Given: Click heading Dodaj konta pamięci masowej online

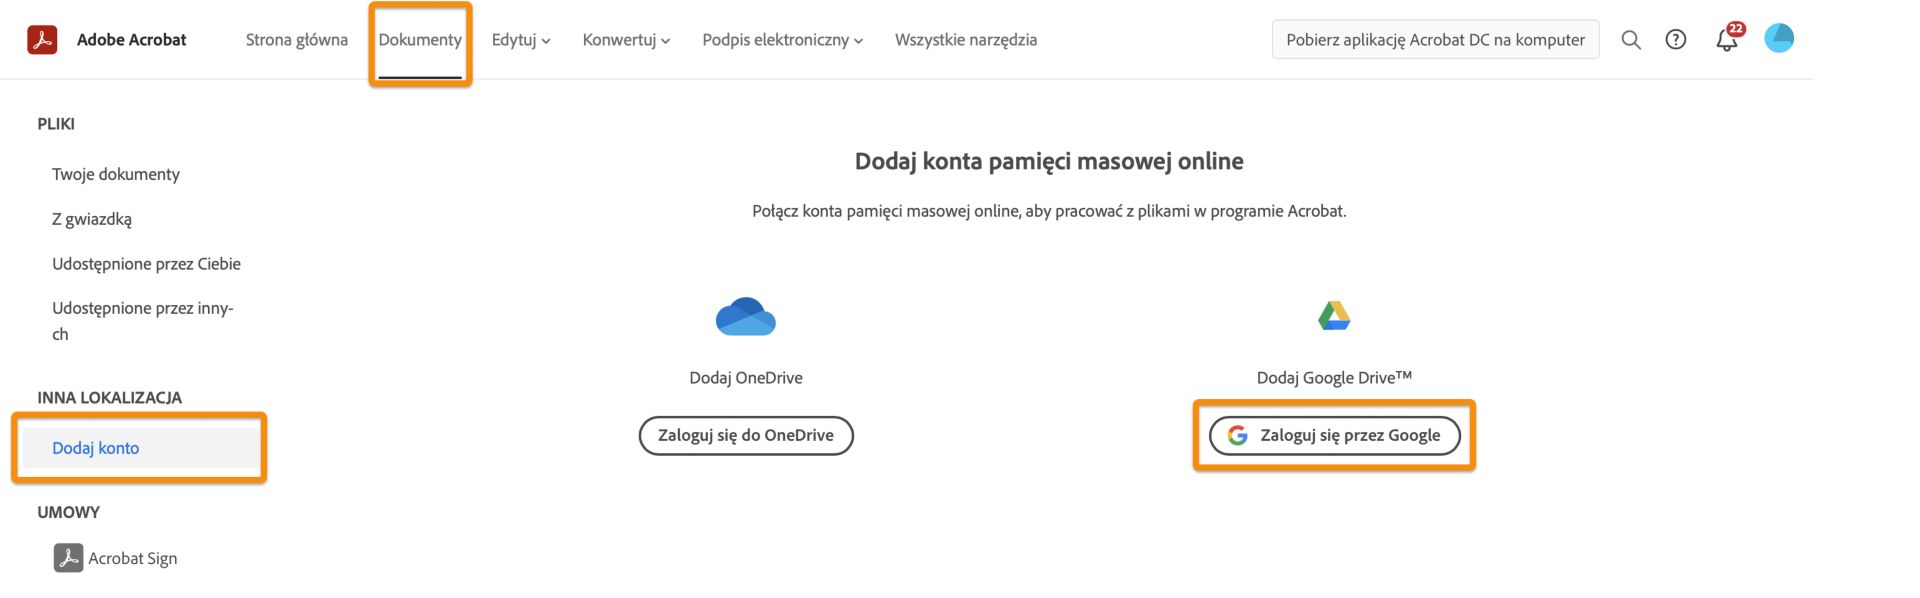Looking at the screenshot, I should [x=1049, y=161].
